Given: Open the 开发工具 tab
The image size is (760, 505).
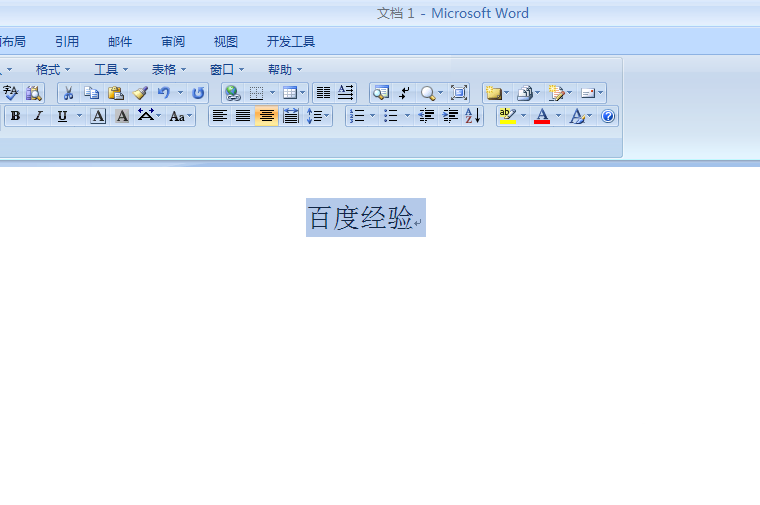Looking at the screenshot, I should coord(291,41).
